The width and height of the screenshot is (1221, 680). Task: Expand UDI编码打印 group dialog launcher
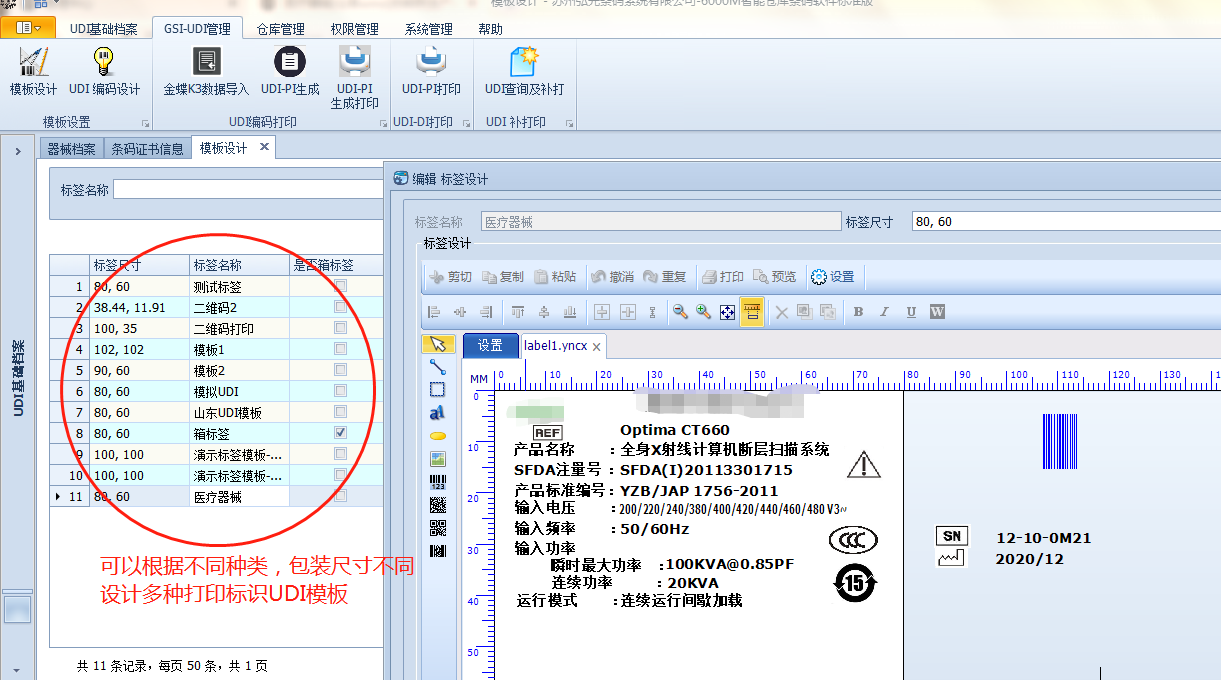pos(383,124)
